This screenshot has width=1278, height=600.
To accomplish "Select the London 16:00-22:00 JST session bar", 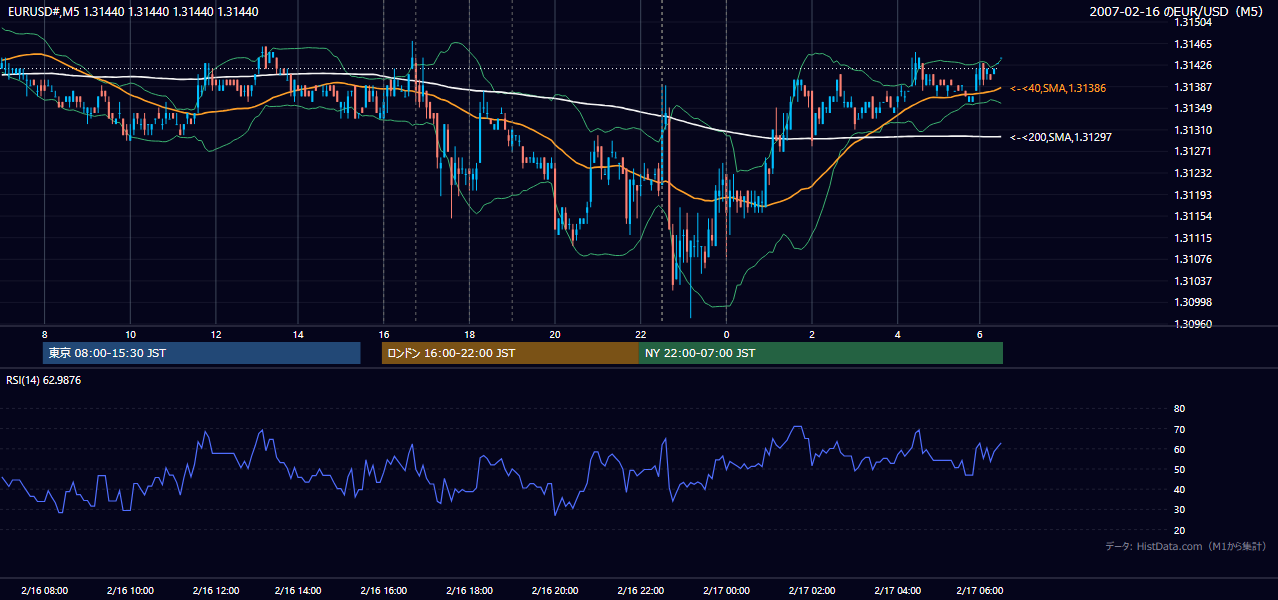I will pos(510,353).
